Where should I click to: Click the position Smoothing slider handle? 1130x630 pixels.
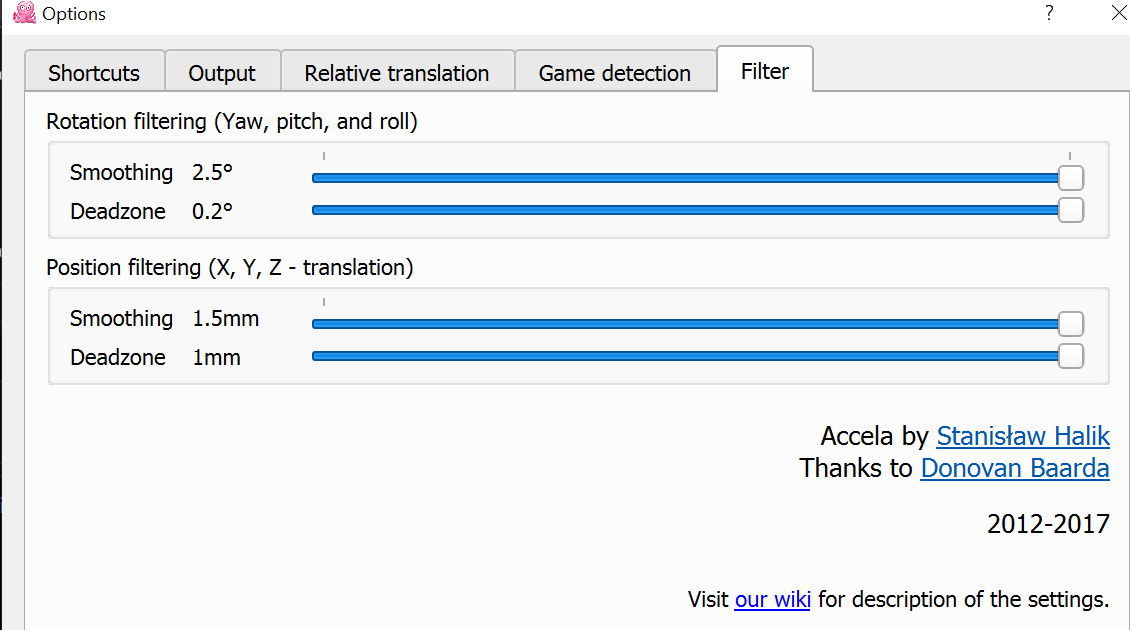tap(1071, 324)
